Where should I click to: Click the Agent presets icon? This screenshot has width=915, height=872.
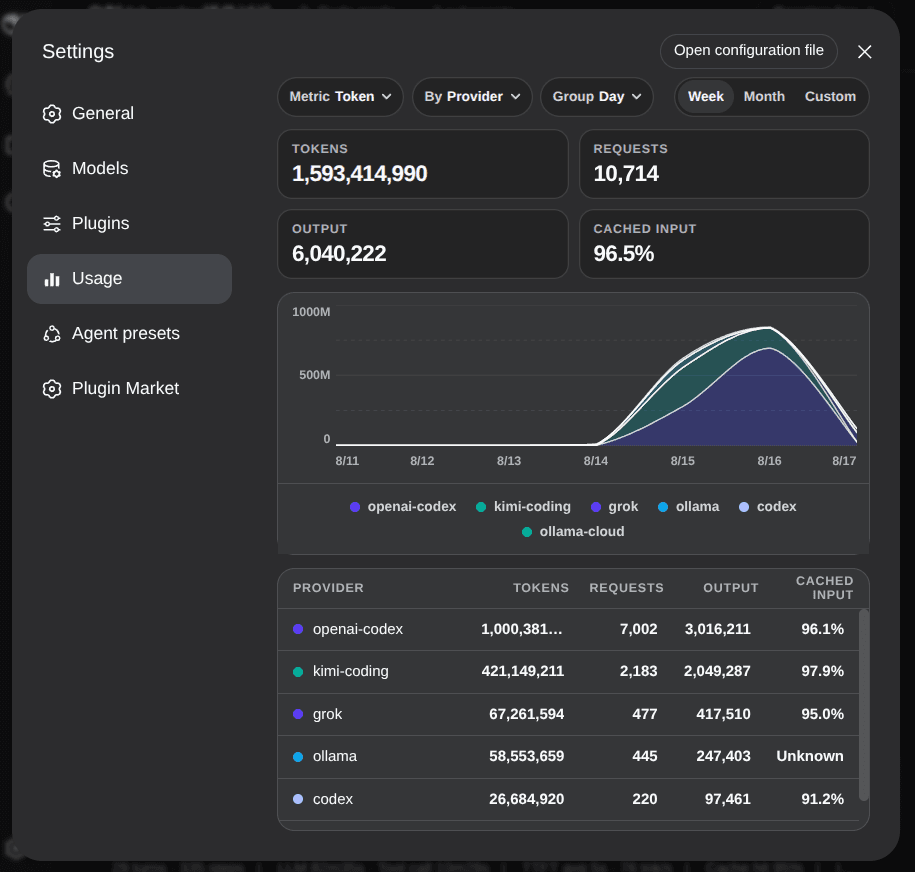(x=52, y=334)
